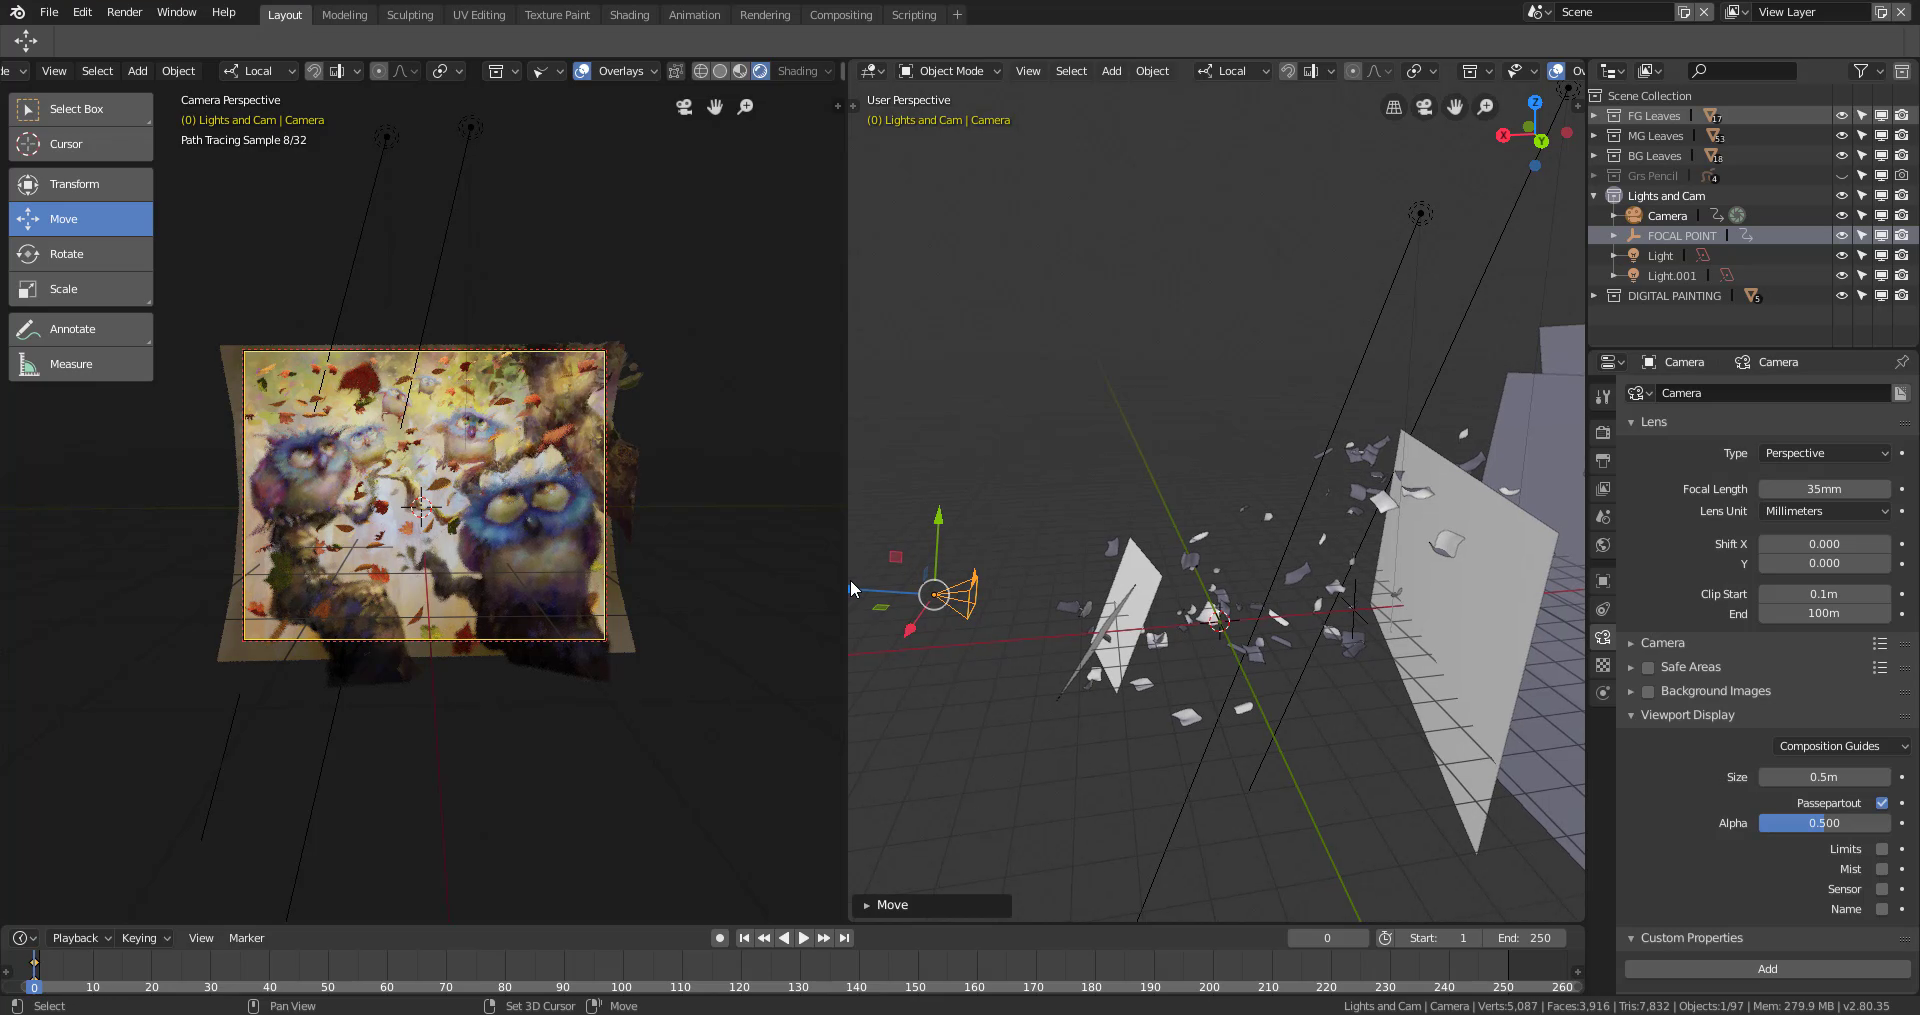
Task: Enable the Mist checkbox
Action: click(x=1883, y=869)
